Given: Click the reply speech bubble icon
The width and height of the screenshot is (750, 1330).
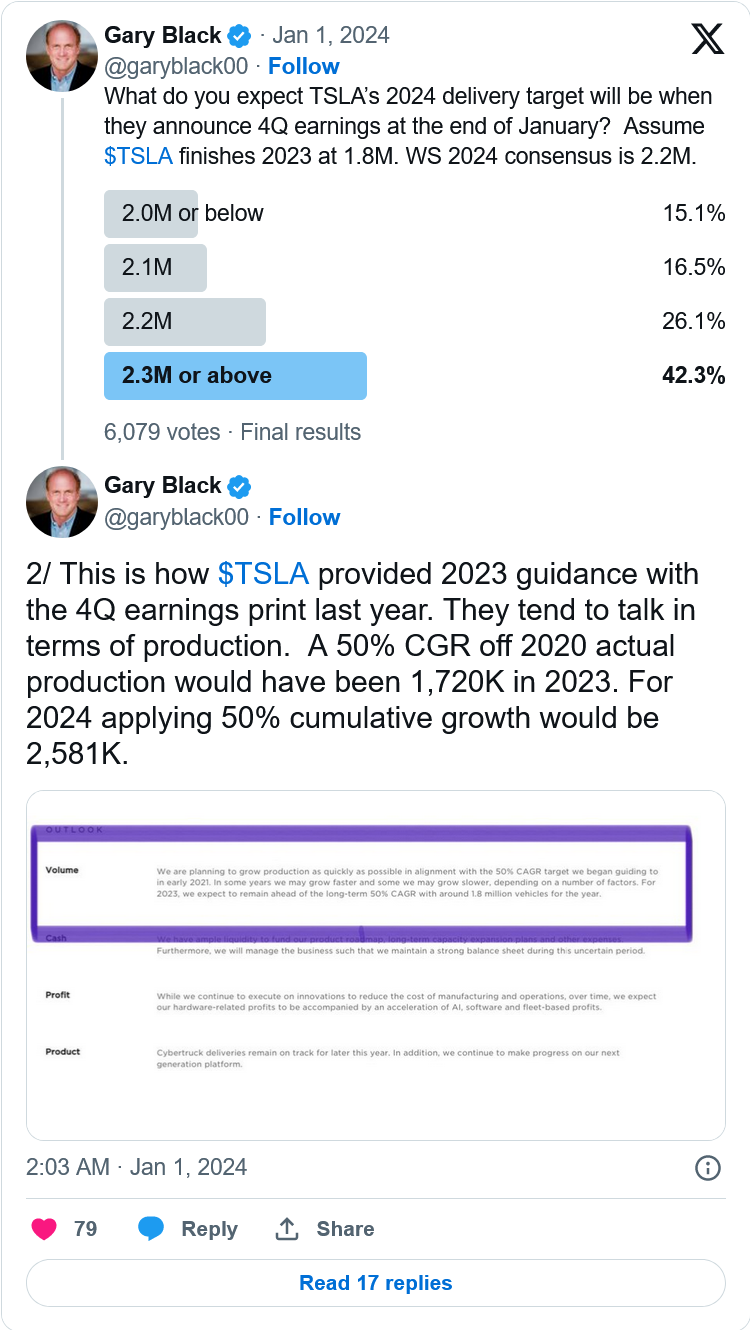Looking at the screenshot, I should pos(151,1228).
